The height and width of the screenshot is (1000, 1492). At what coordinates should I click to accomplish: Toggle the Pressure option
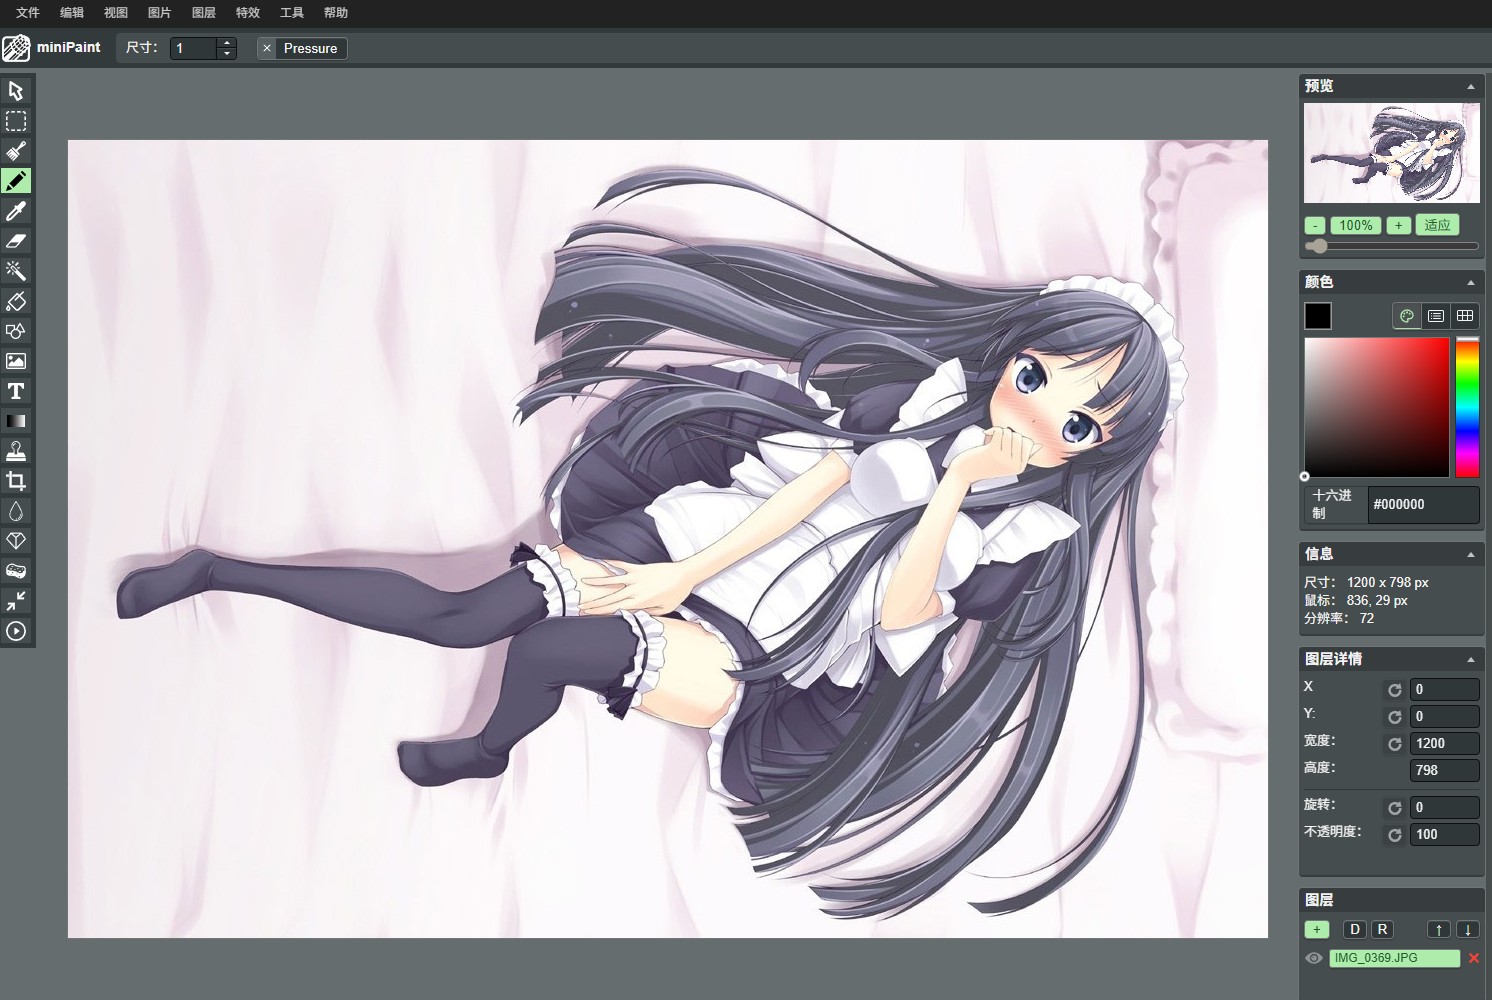pos(302,48)
